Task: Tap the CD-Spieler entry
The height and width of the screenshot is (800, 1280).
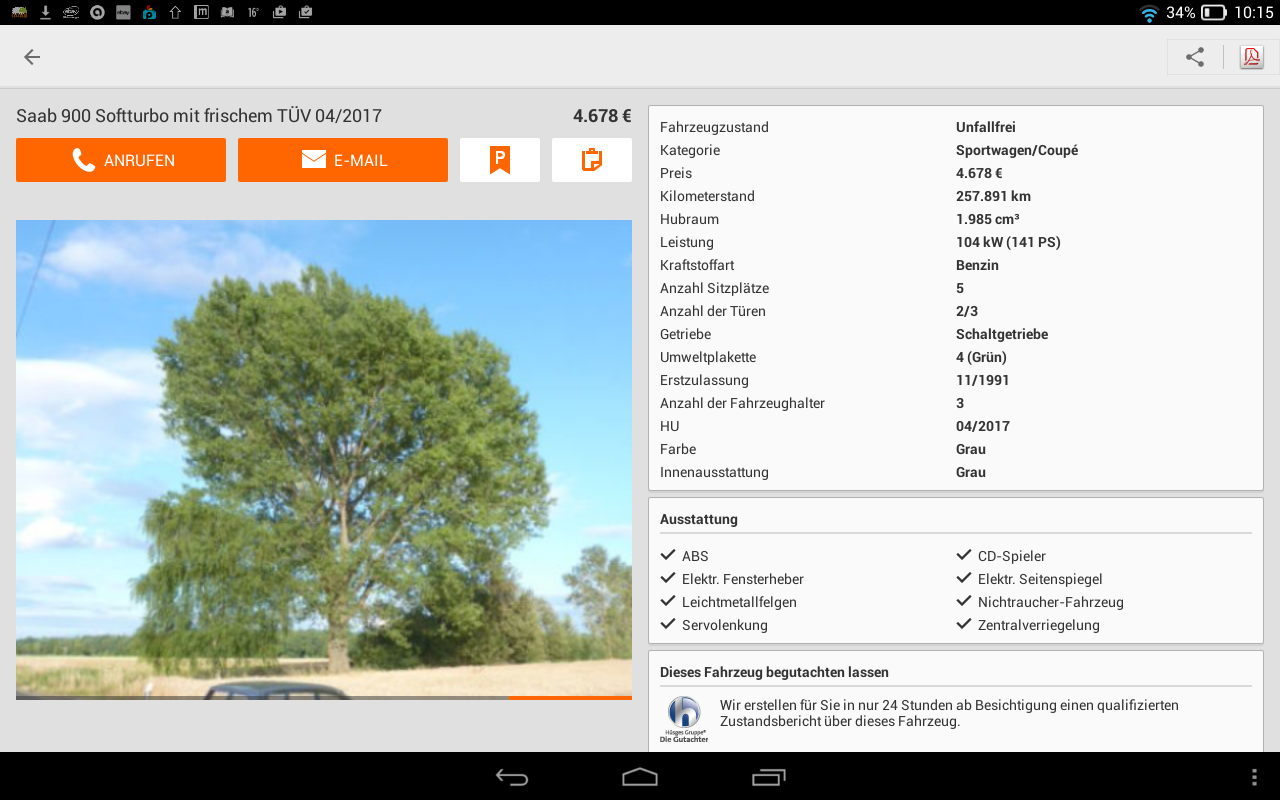Action: point(1001,556)
